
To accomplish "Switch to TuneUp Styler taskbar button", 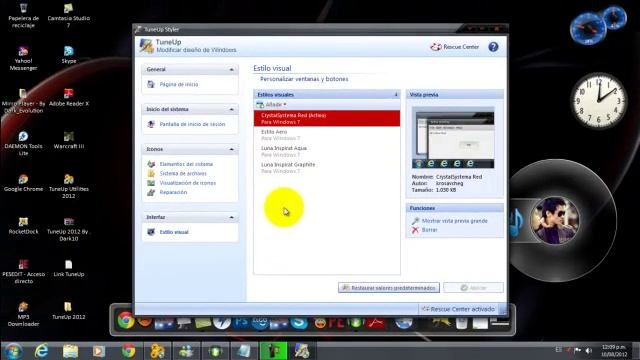I will point(302,351).
